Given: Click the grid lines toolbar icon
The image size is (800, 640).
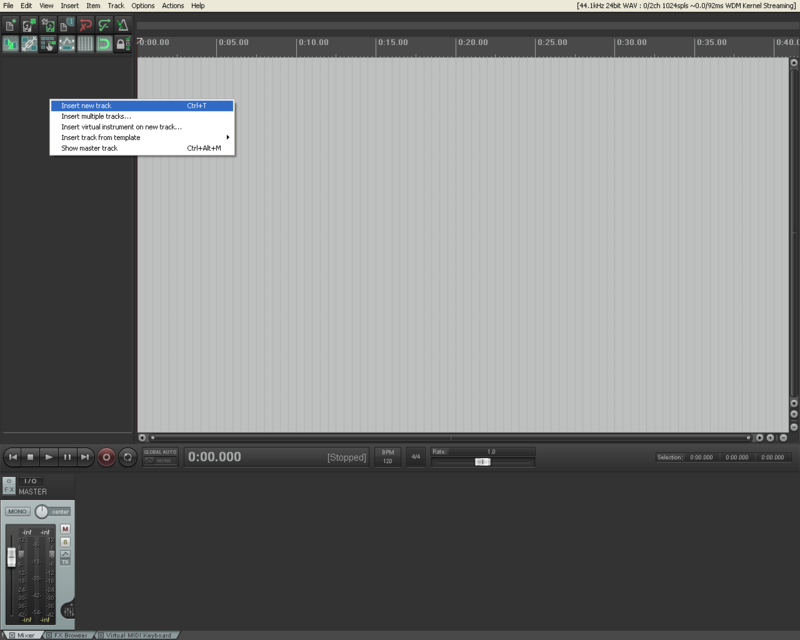Looking at the screenshot, I should pos(85,44).
